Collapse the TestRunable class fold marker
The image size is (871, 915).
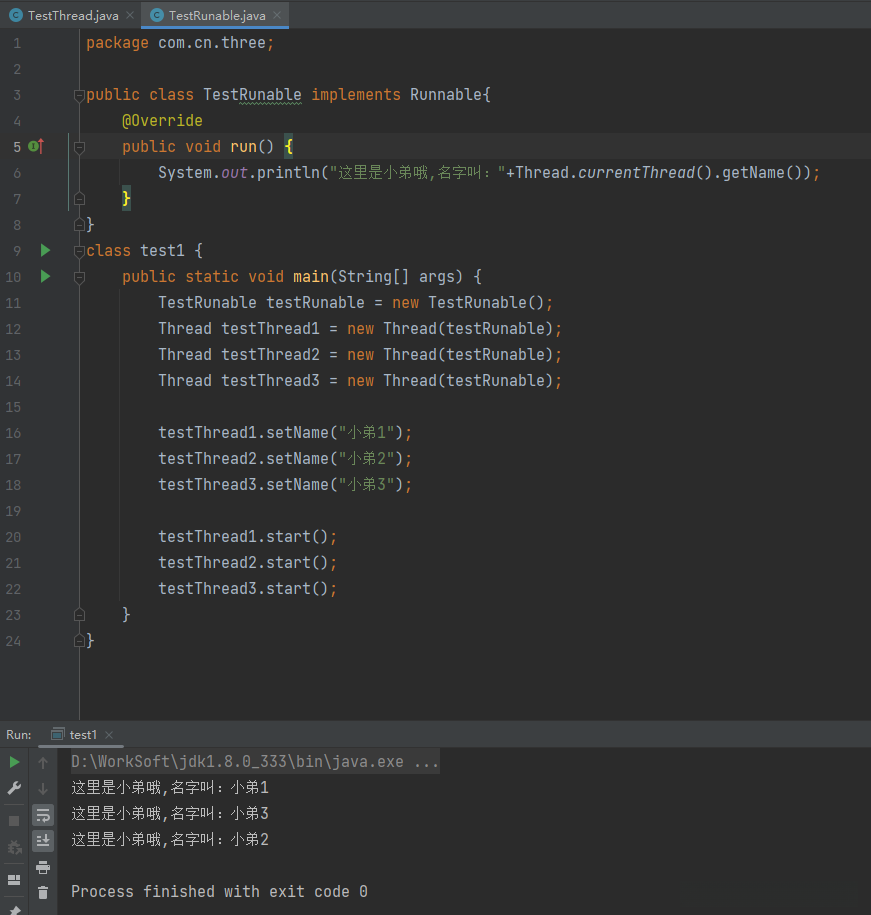(79, 95)
